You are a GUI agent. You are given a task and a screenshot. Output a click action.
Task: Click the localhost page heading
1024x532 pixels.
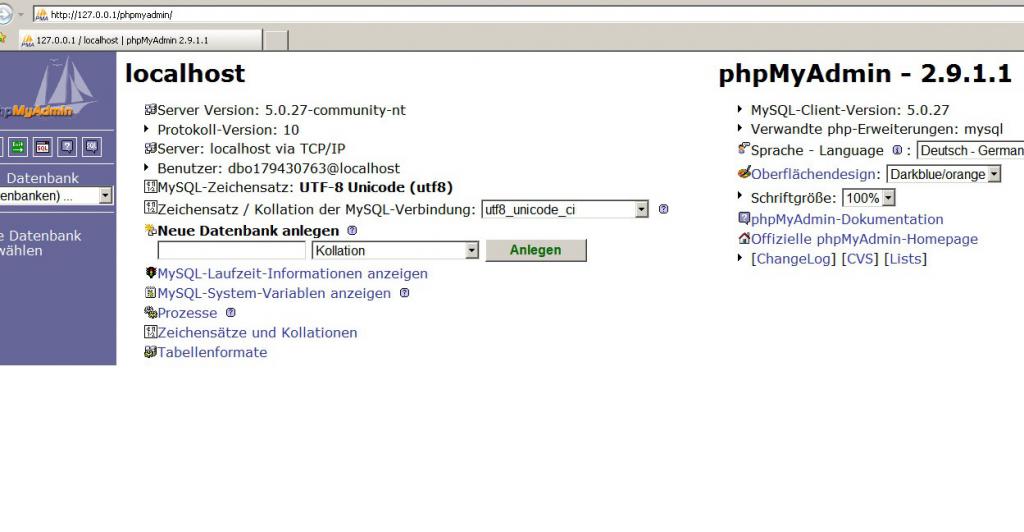185,73
